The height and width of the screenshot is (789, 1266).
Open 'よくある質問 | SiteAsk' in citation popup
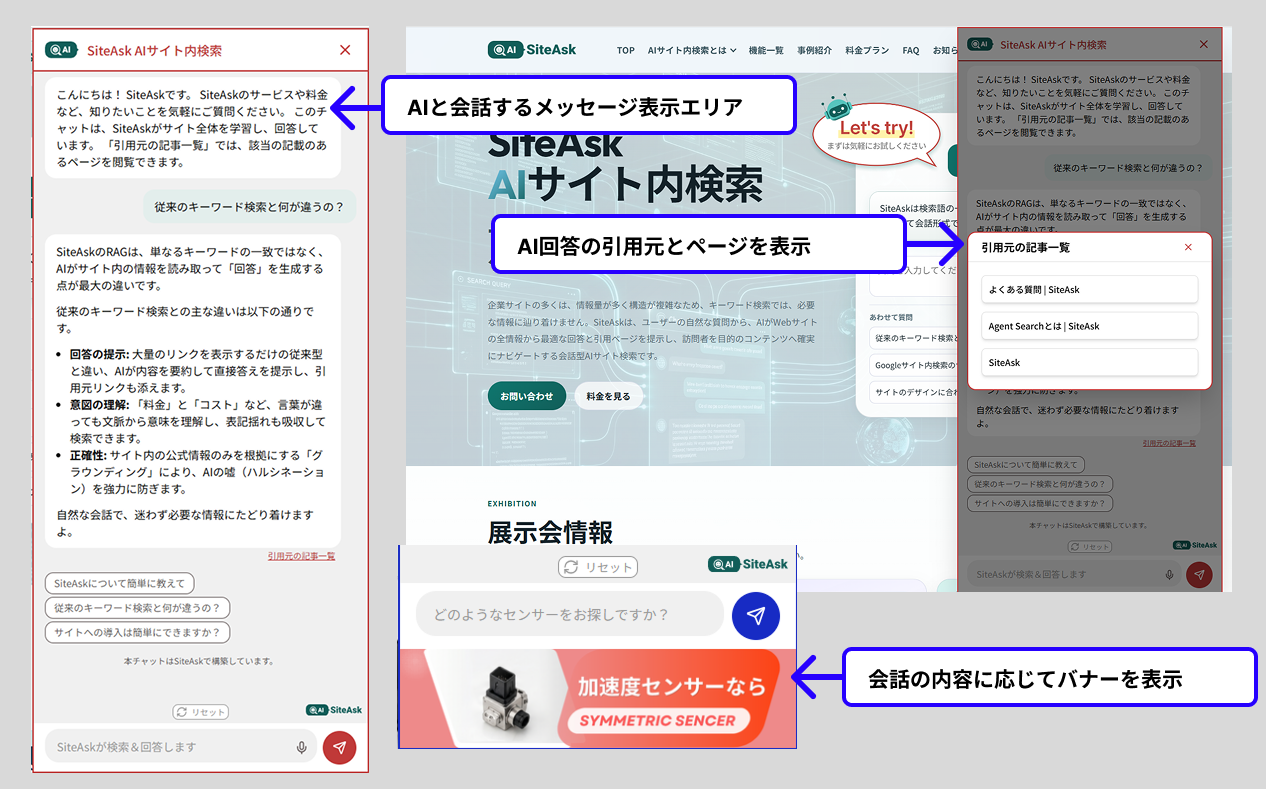[1089, 289]
